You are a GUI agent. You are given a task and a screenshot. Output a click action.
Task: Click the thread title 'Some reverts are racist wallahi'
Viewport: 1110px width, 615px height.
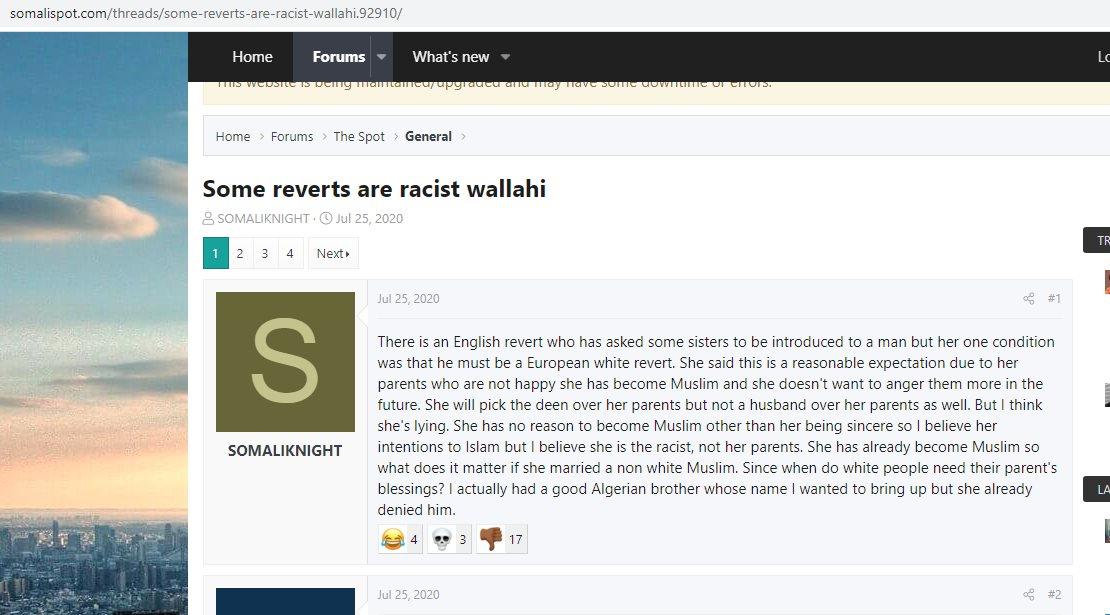click(374, 189)
